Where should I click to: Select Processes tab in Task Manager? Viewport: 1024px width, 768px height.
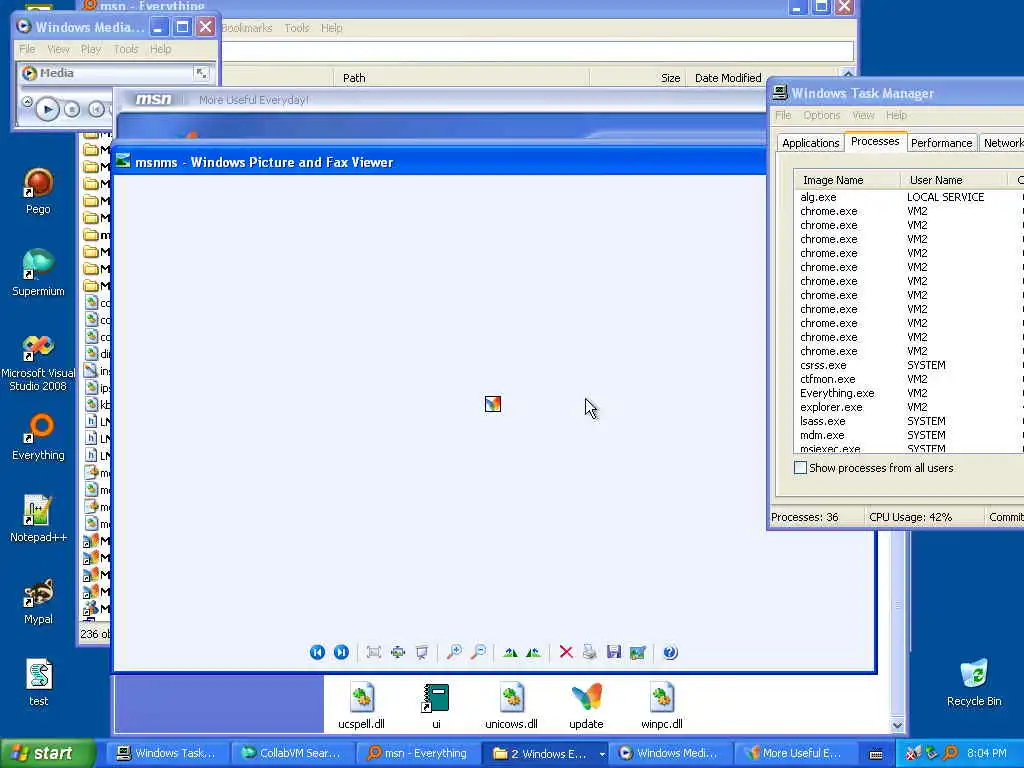coord(874,142)
